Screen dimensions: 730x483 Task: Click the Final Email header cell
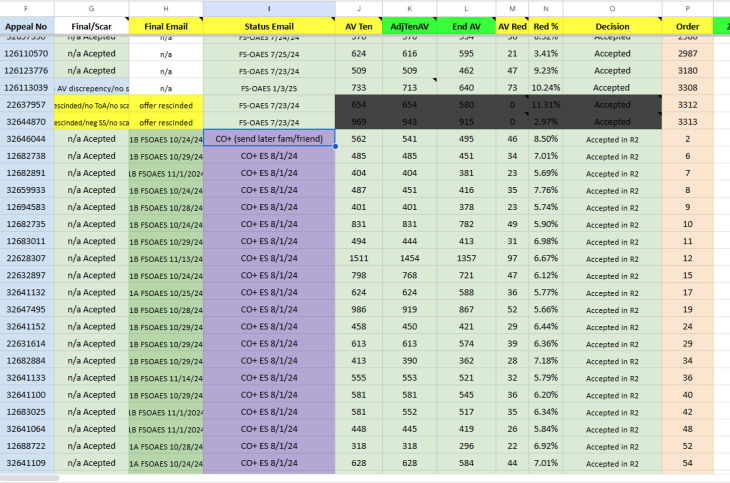coord(165,24)
